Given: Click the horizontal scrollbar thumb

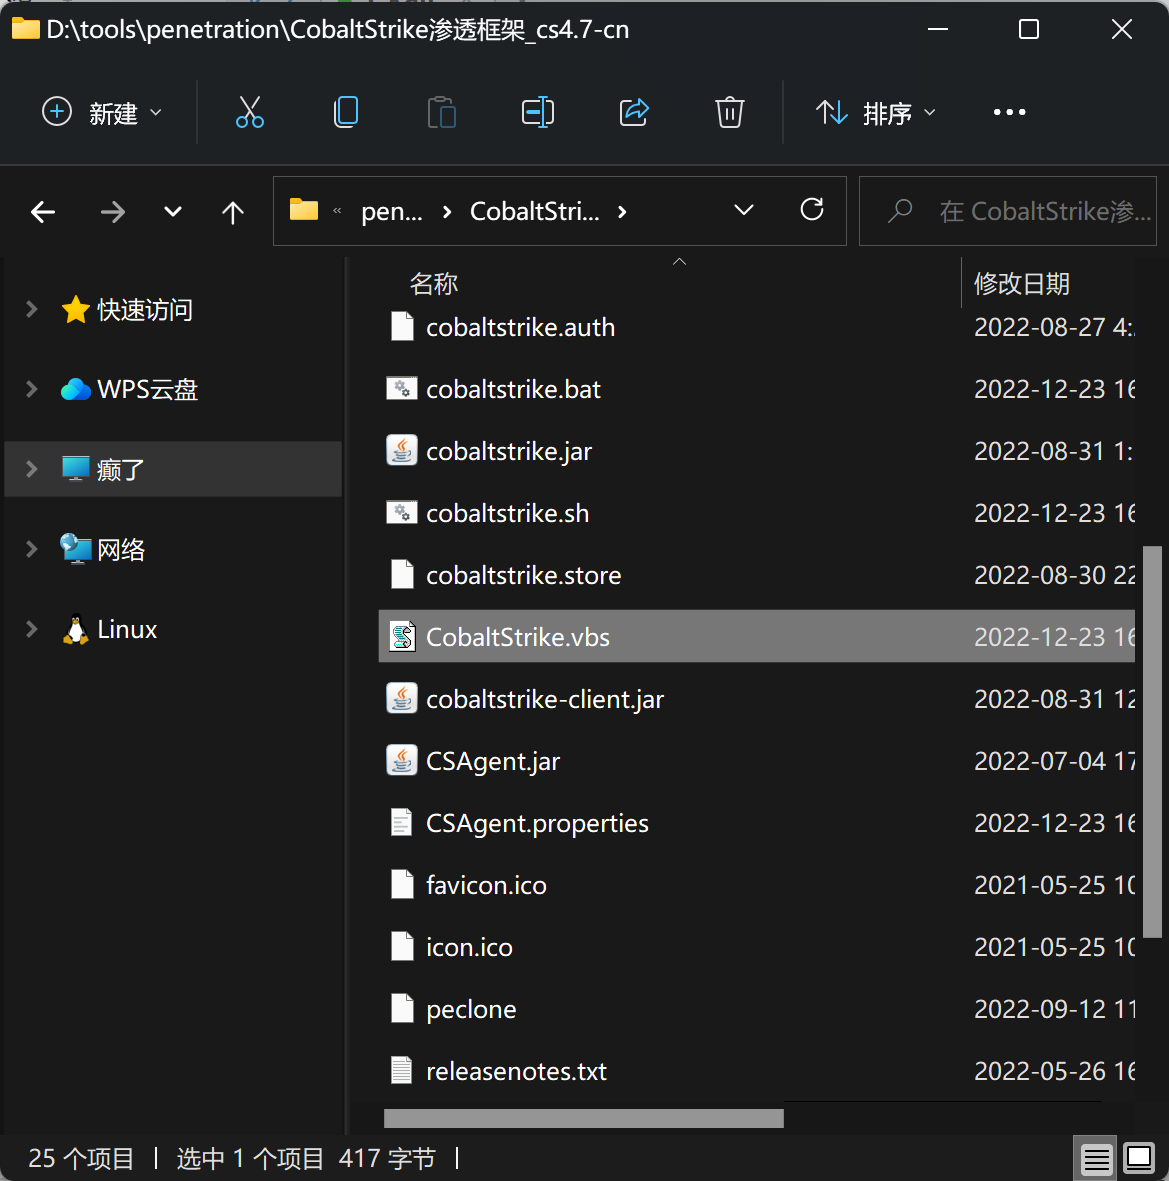Looking at the screenshot, I should (x=584, y=1118).
